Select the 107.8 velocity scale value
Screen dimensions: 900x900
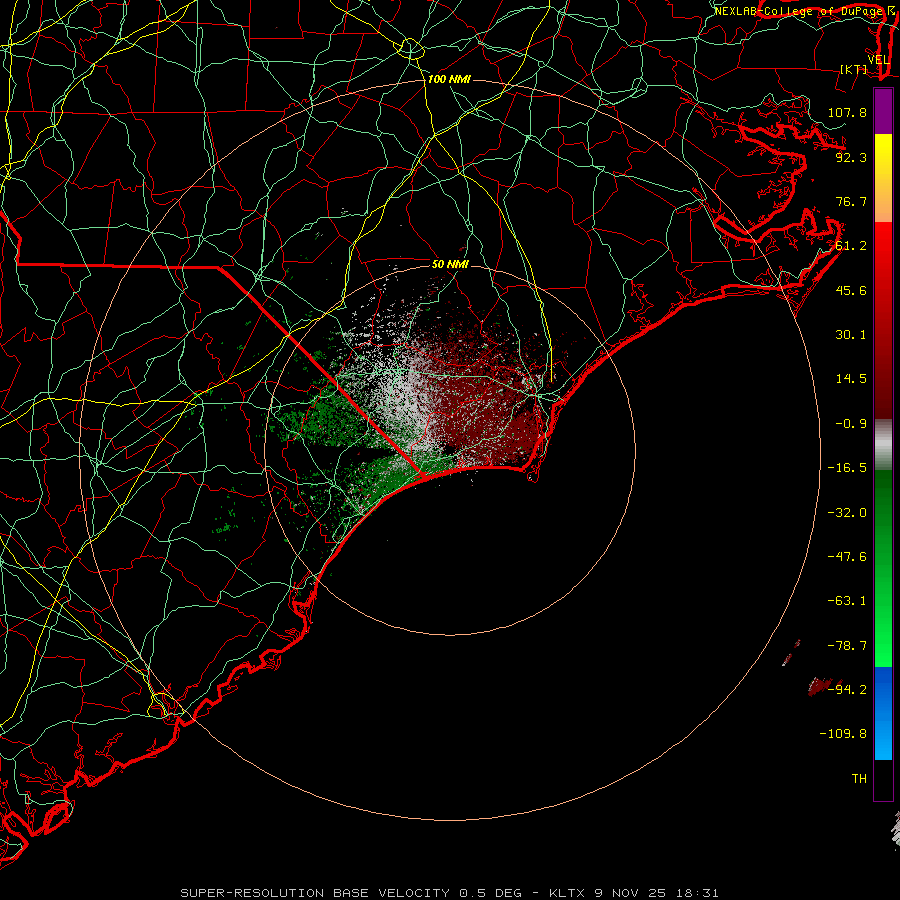[x=847, y=112]
